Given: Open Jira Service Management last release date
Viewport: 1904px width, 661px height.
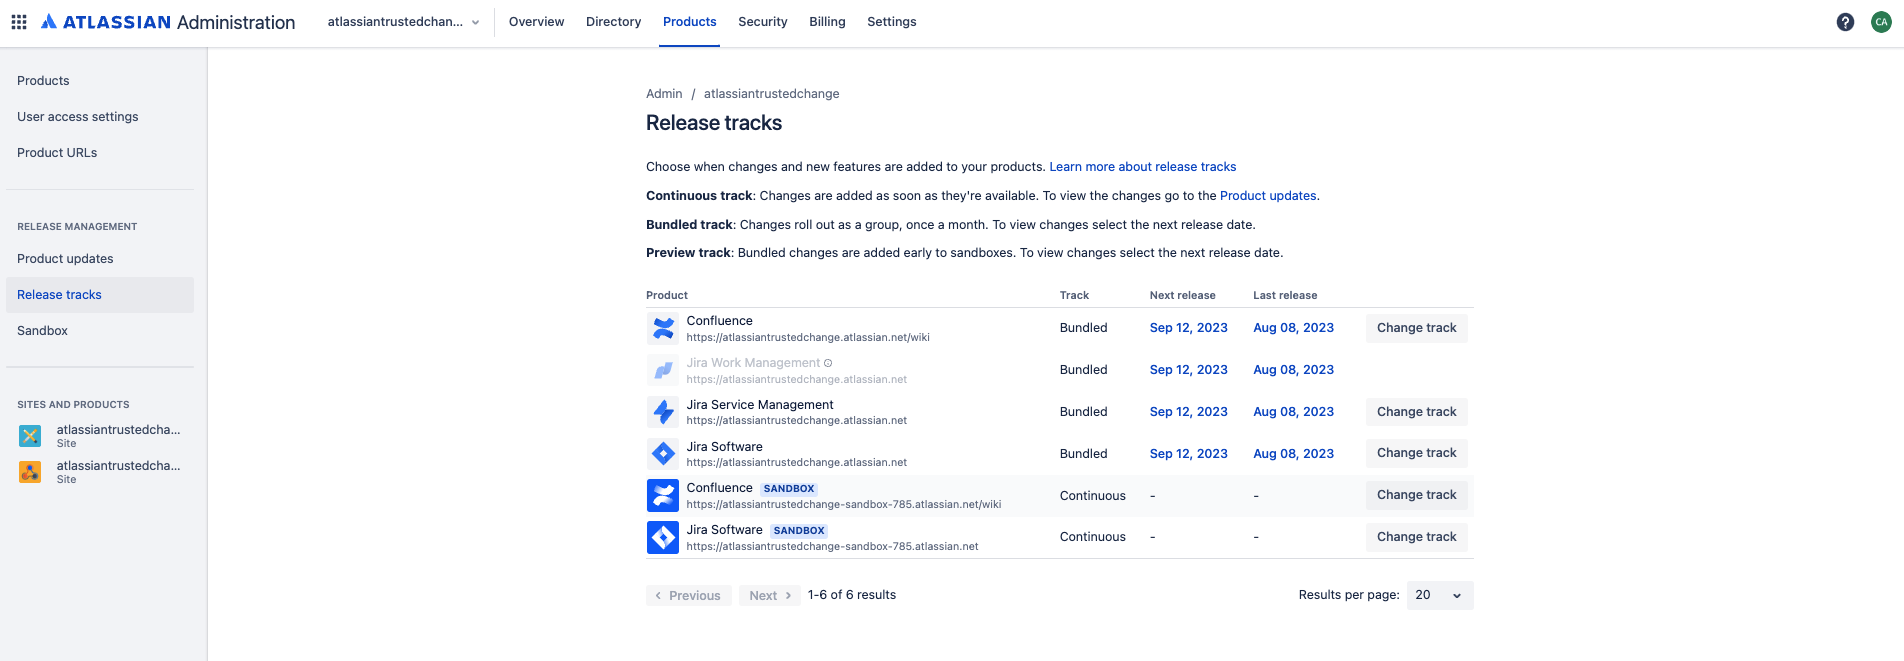Looking at the screenshot, I should coord(1293,412).
